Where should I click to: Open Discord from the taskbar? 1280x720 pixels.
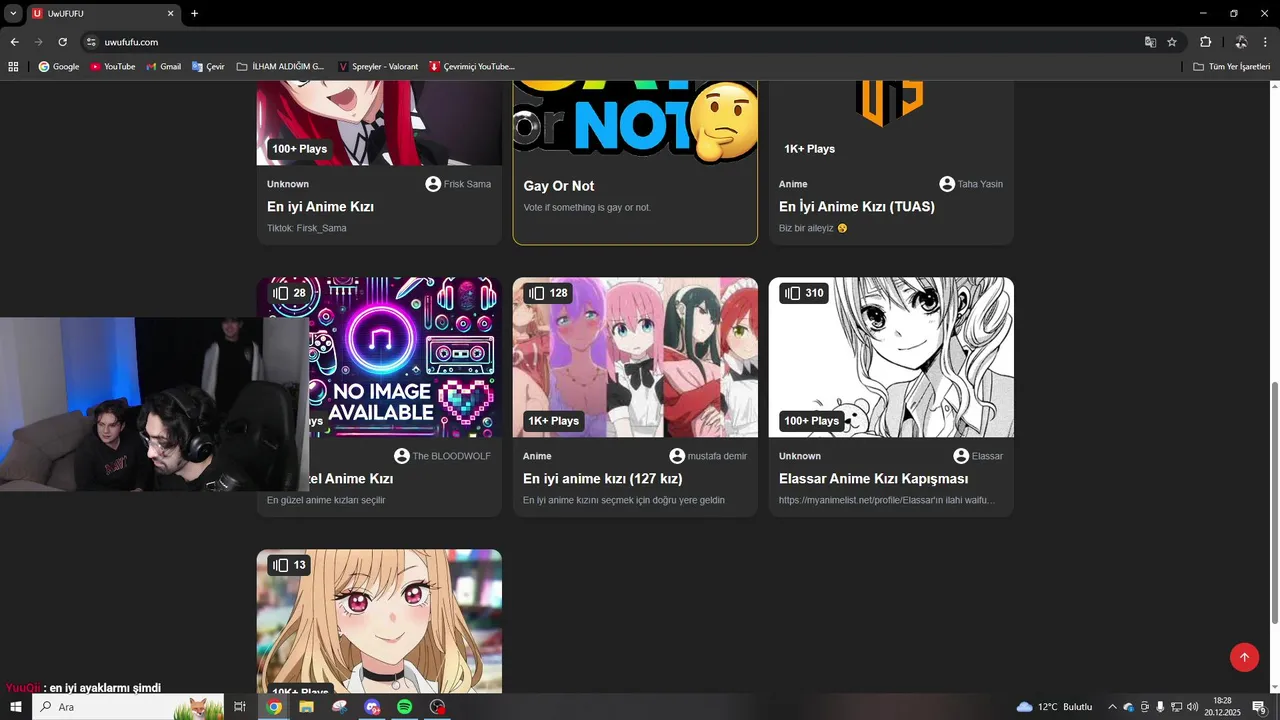[x=372, y=707]
